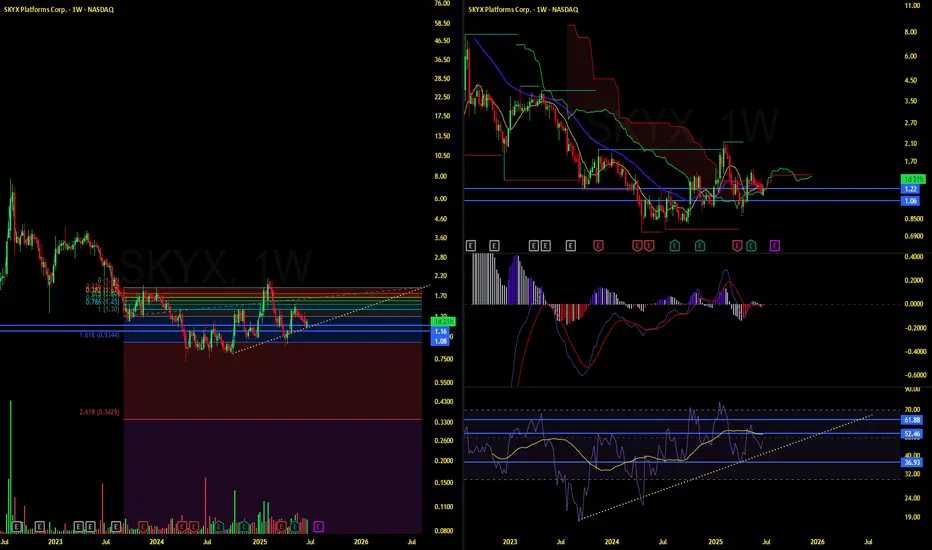The image size is (932, 550).
Task: Click the rightmost green earnings marker on left chart
Action: (x=295, y=526)
